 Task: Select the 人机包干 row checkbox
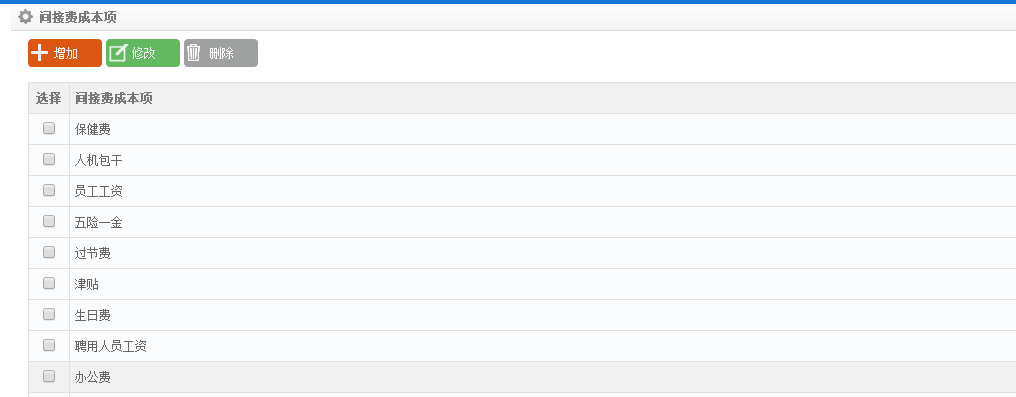click(x=49, y=159)
